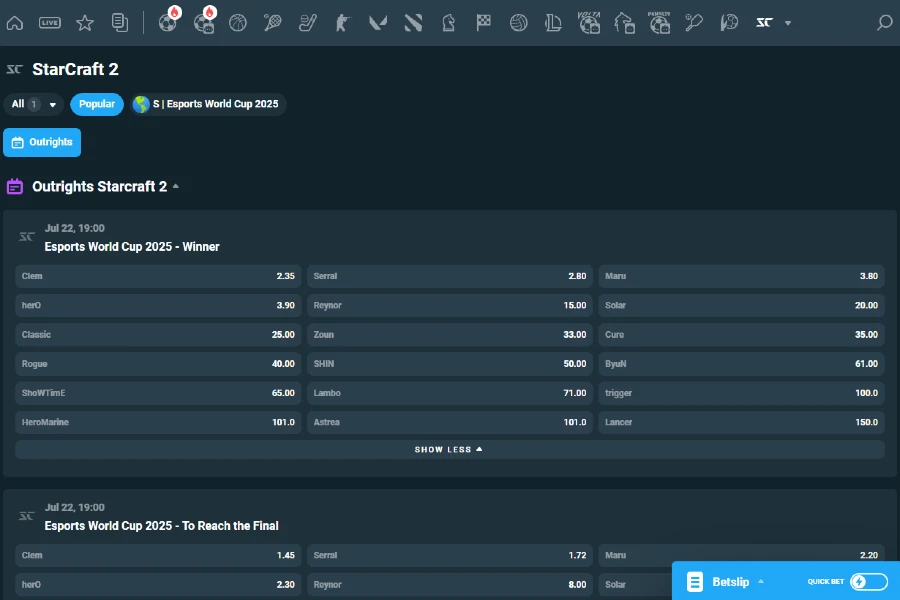
Task: Collapse the Outrights Starcraft 2 section
Action: 176,186
